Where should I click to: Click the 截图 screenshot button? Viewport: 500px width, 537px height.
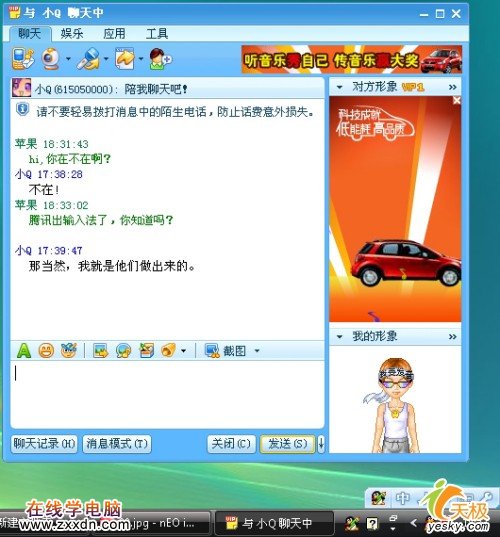coord(225,351)
